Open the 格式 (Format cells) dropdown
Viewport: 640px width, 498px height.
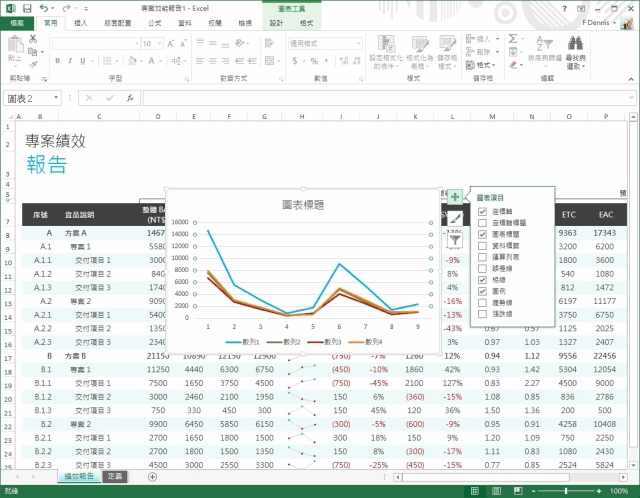[481, 65]
